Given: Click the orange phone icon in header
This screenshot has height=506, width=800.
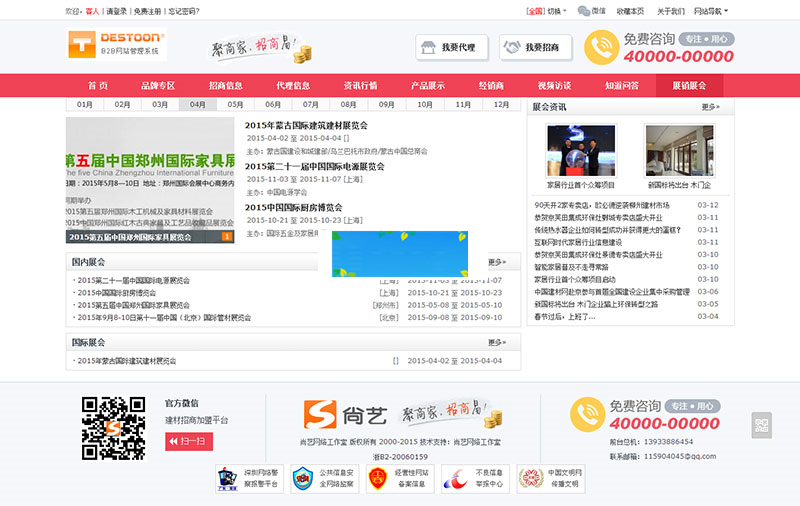Looking at the screenshot, I should point(601,47).
